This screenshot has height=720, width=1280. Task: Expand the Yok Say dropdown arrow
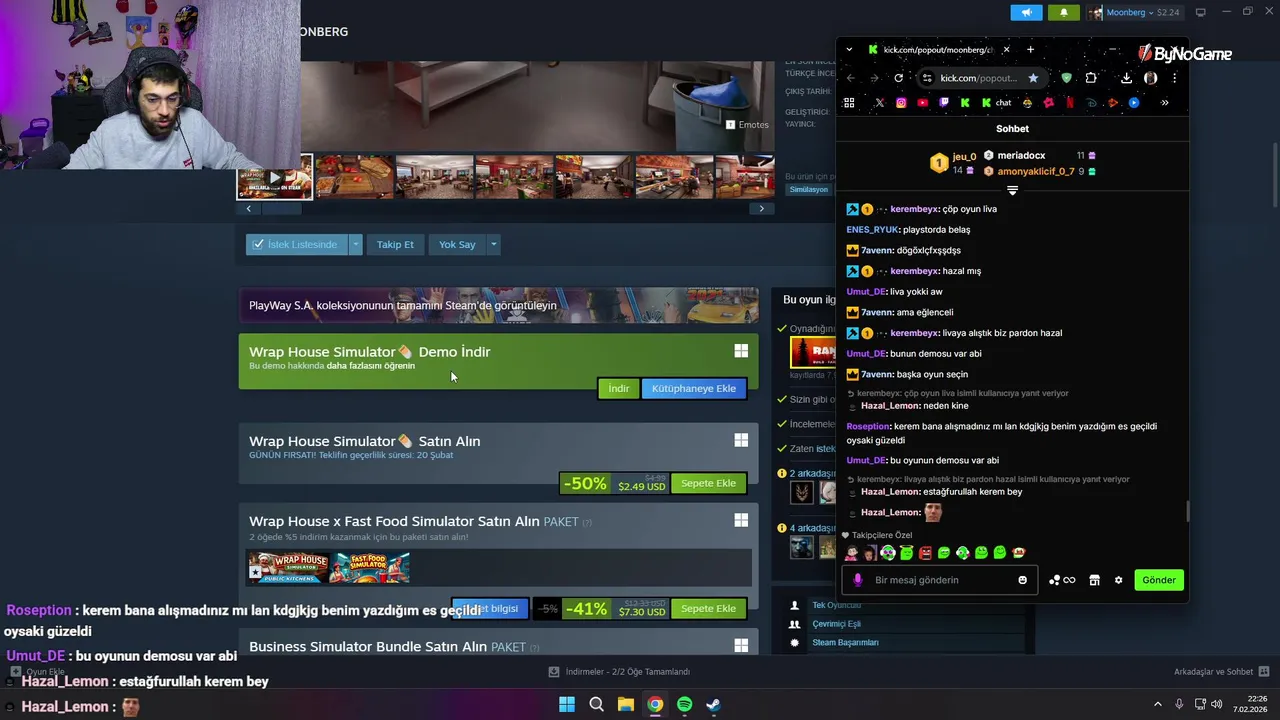[493, 244]
